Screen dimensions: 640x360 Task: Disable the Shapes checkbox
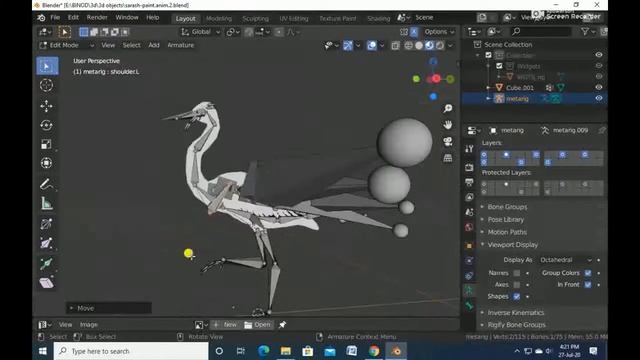pyautogui.click(x=517, y=296)
